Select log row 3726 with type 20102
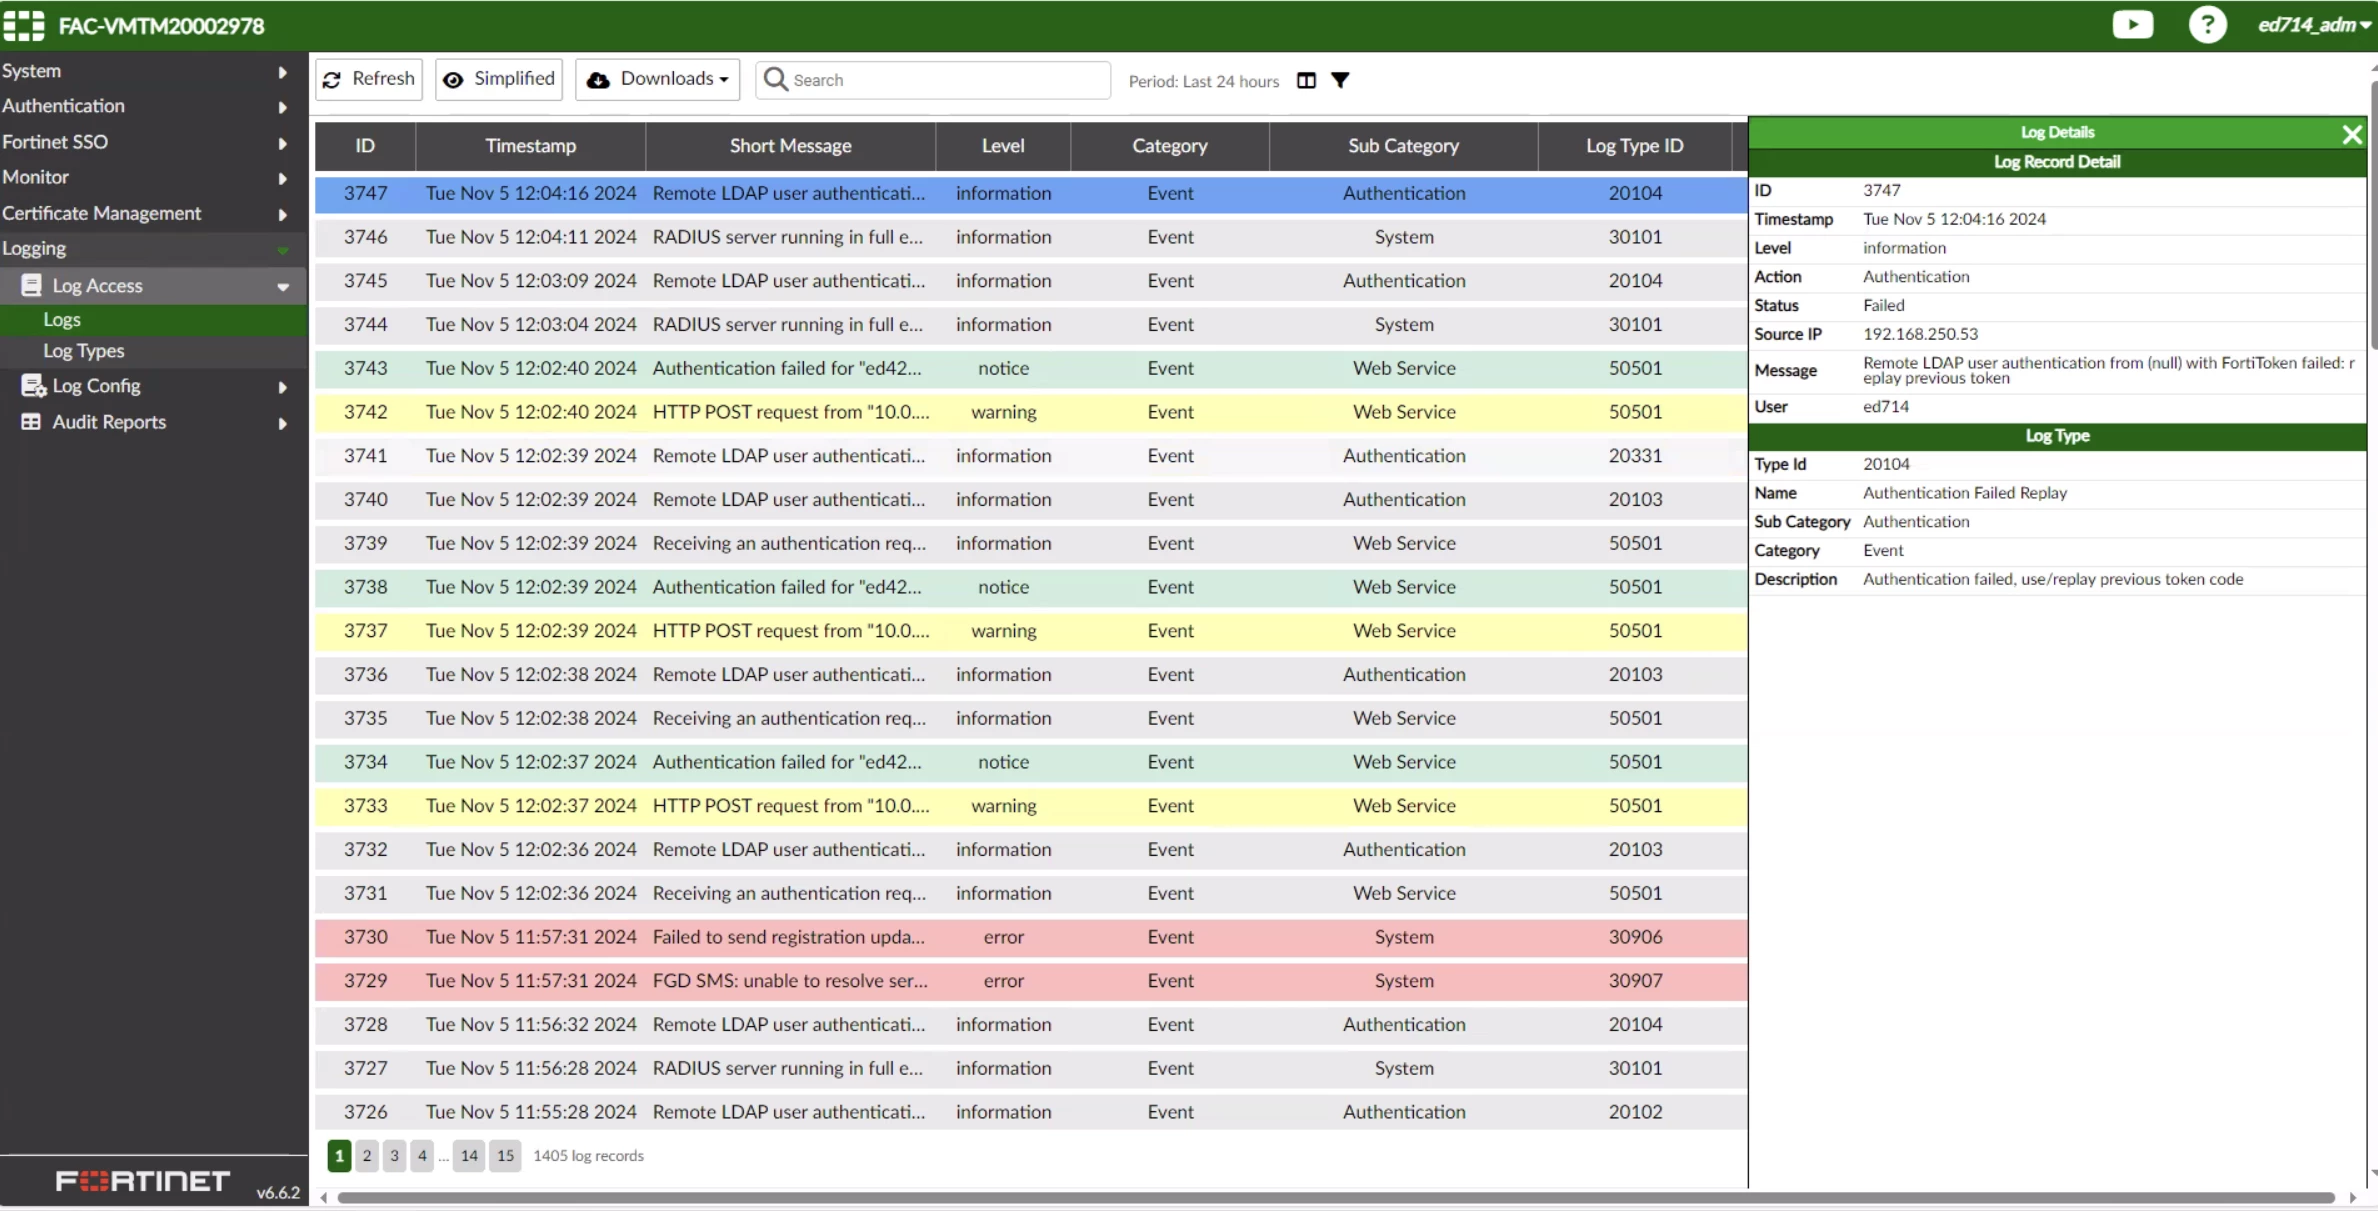This screenshot has width=2378, height=1211. pyautogui.click(x=1031, y=1112)
